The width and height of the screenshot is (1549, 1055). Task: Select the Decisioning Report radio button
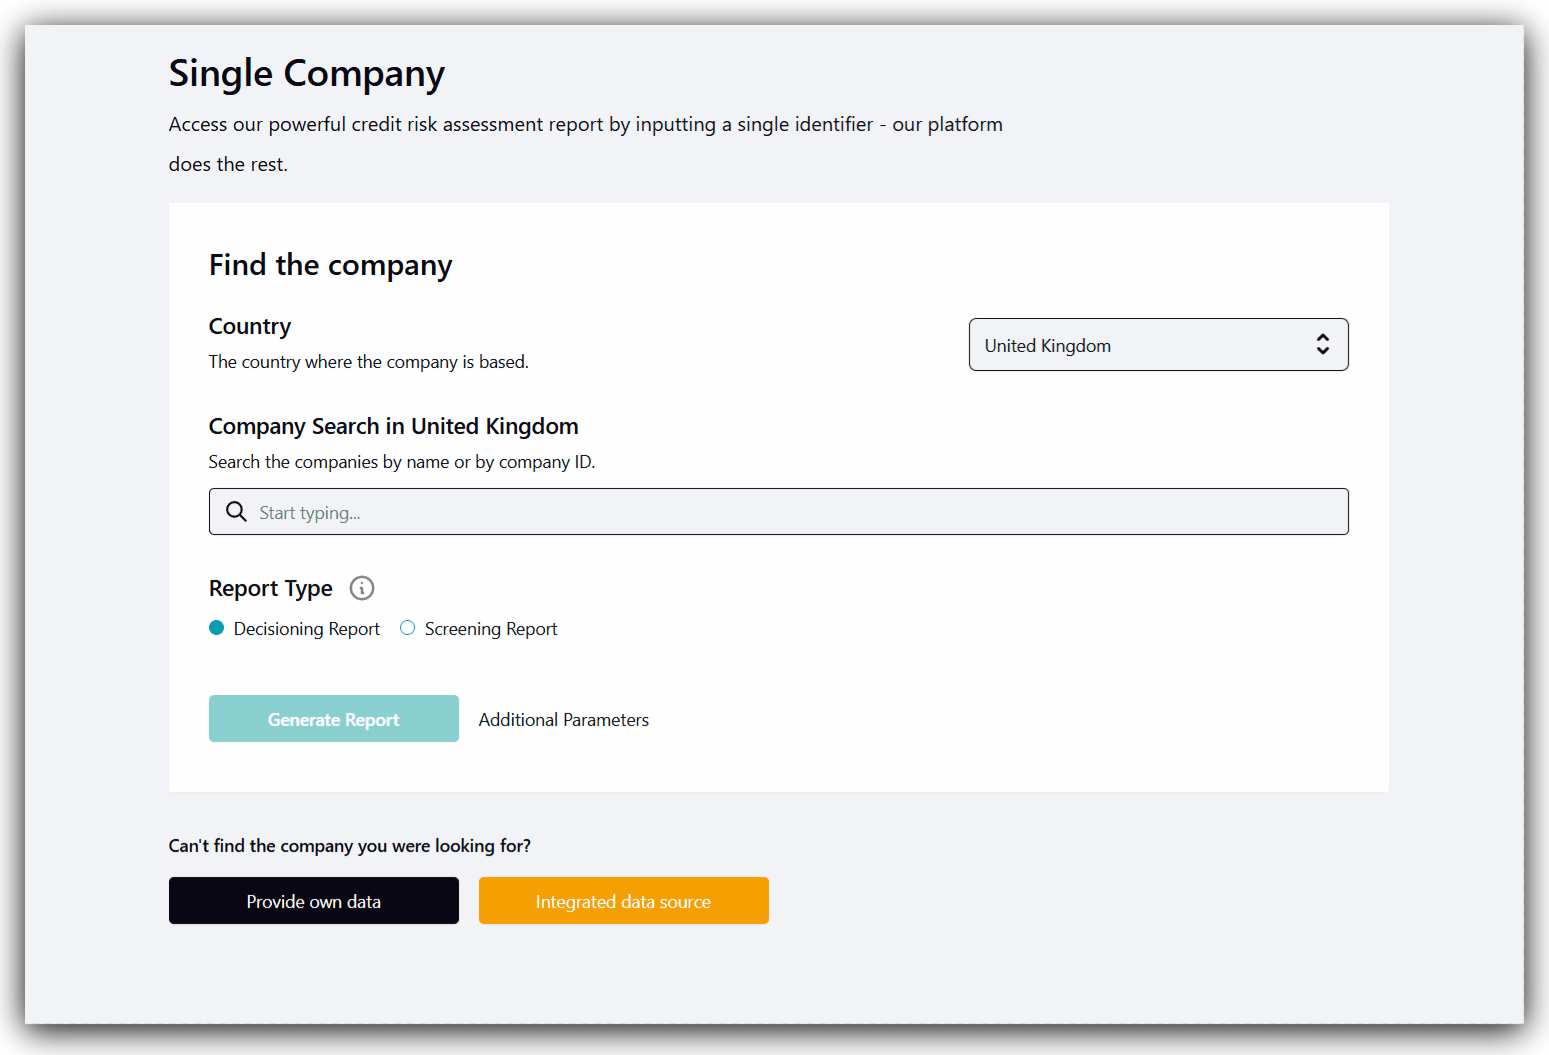tap(217, 628)
